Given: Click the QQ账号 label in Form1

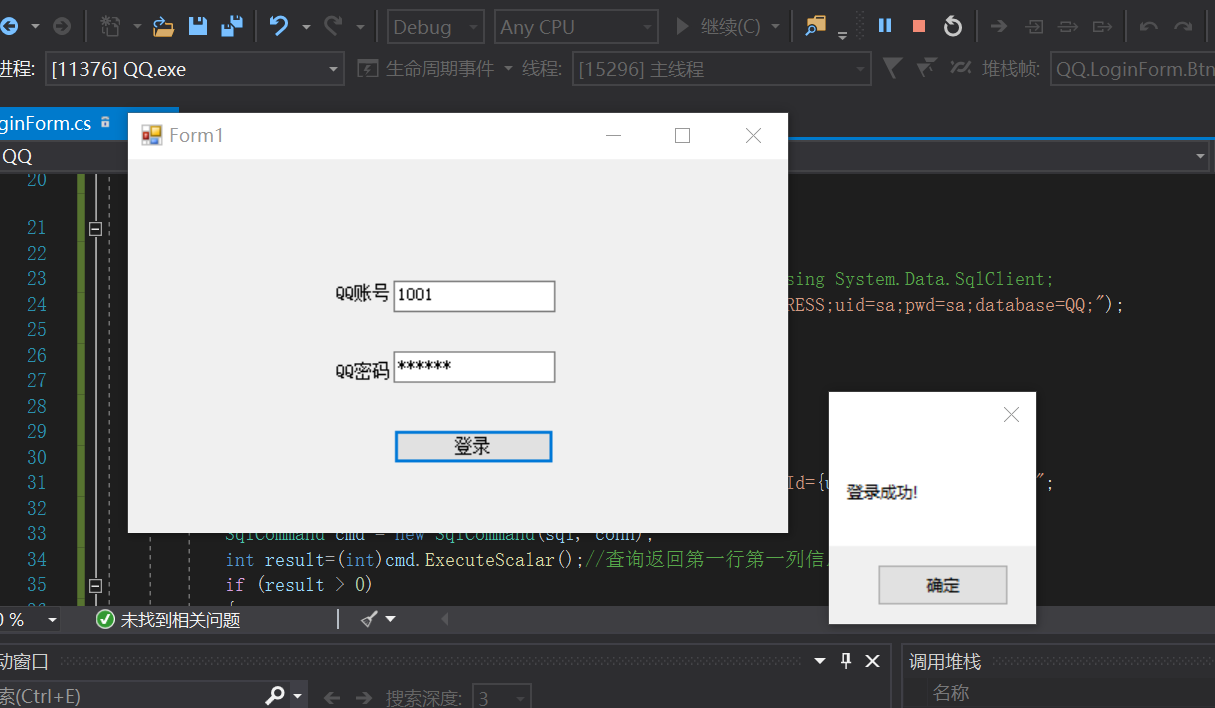Looking at the screenshot, I should tap(362, 293).
